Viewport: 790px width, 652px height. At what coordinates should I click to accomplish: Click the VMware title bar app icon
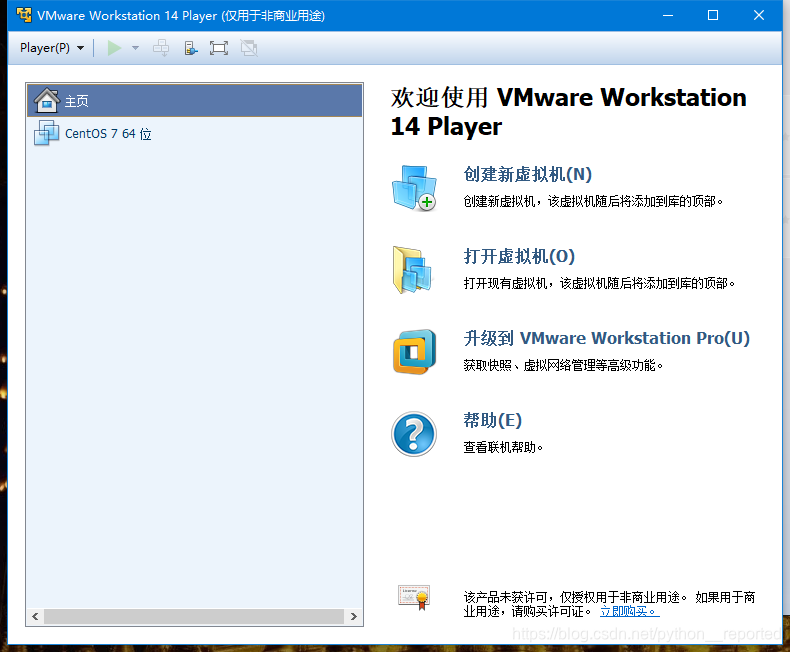point(24,15)
